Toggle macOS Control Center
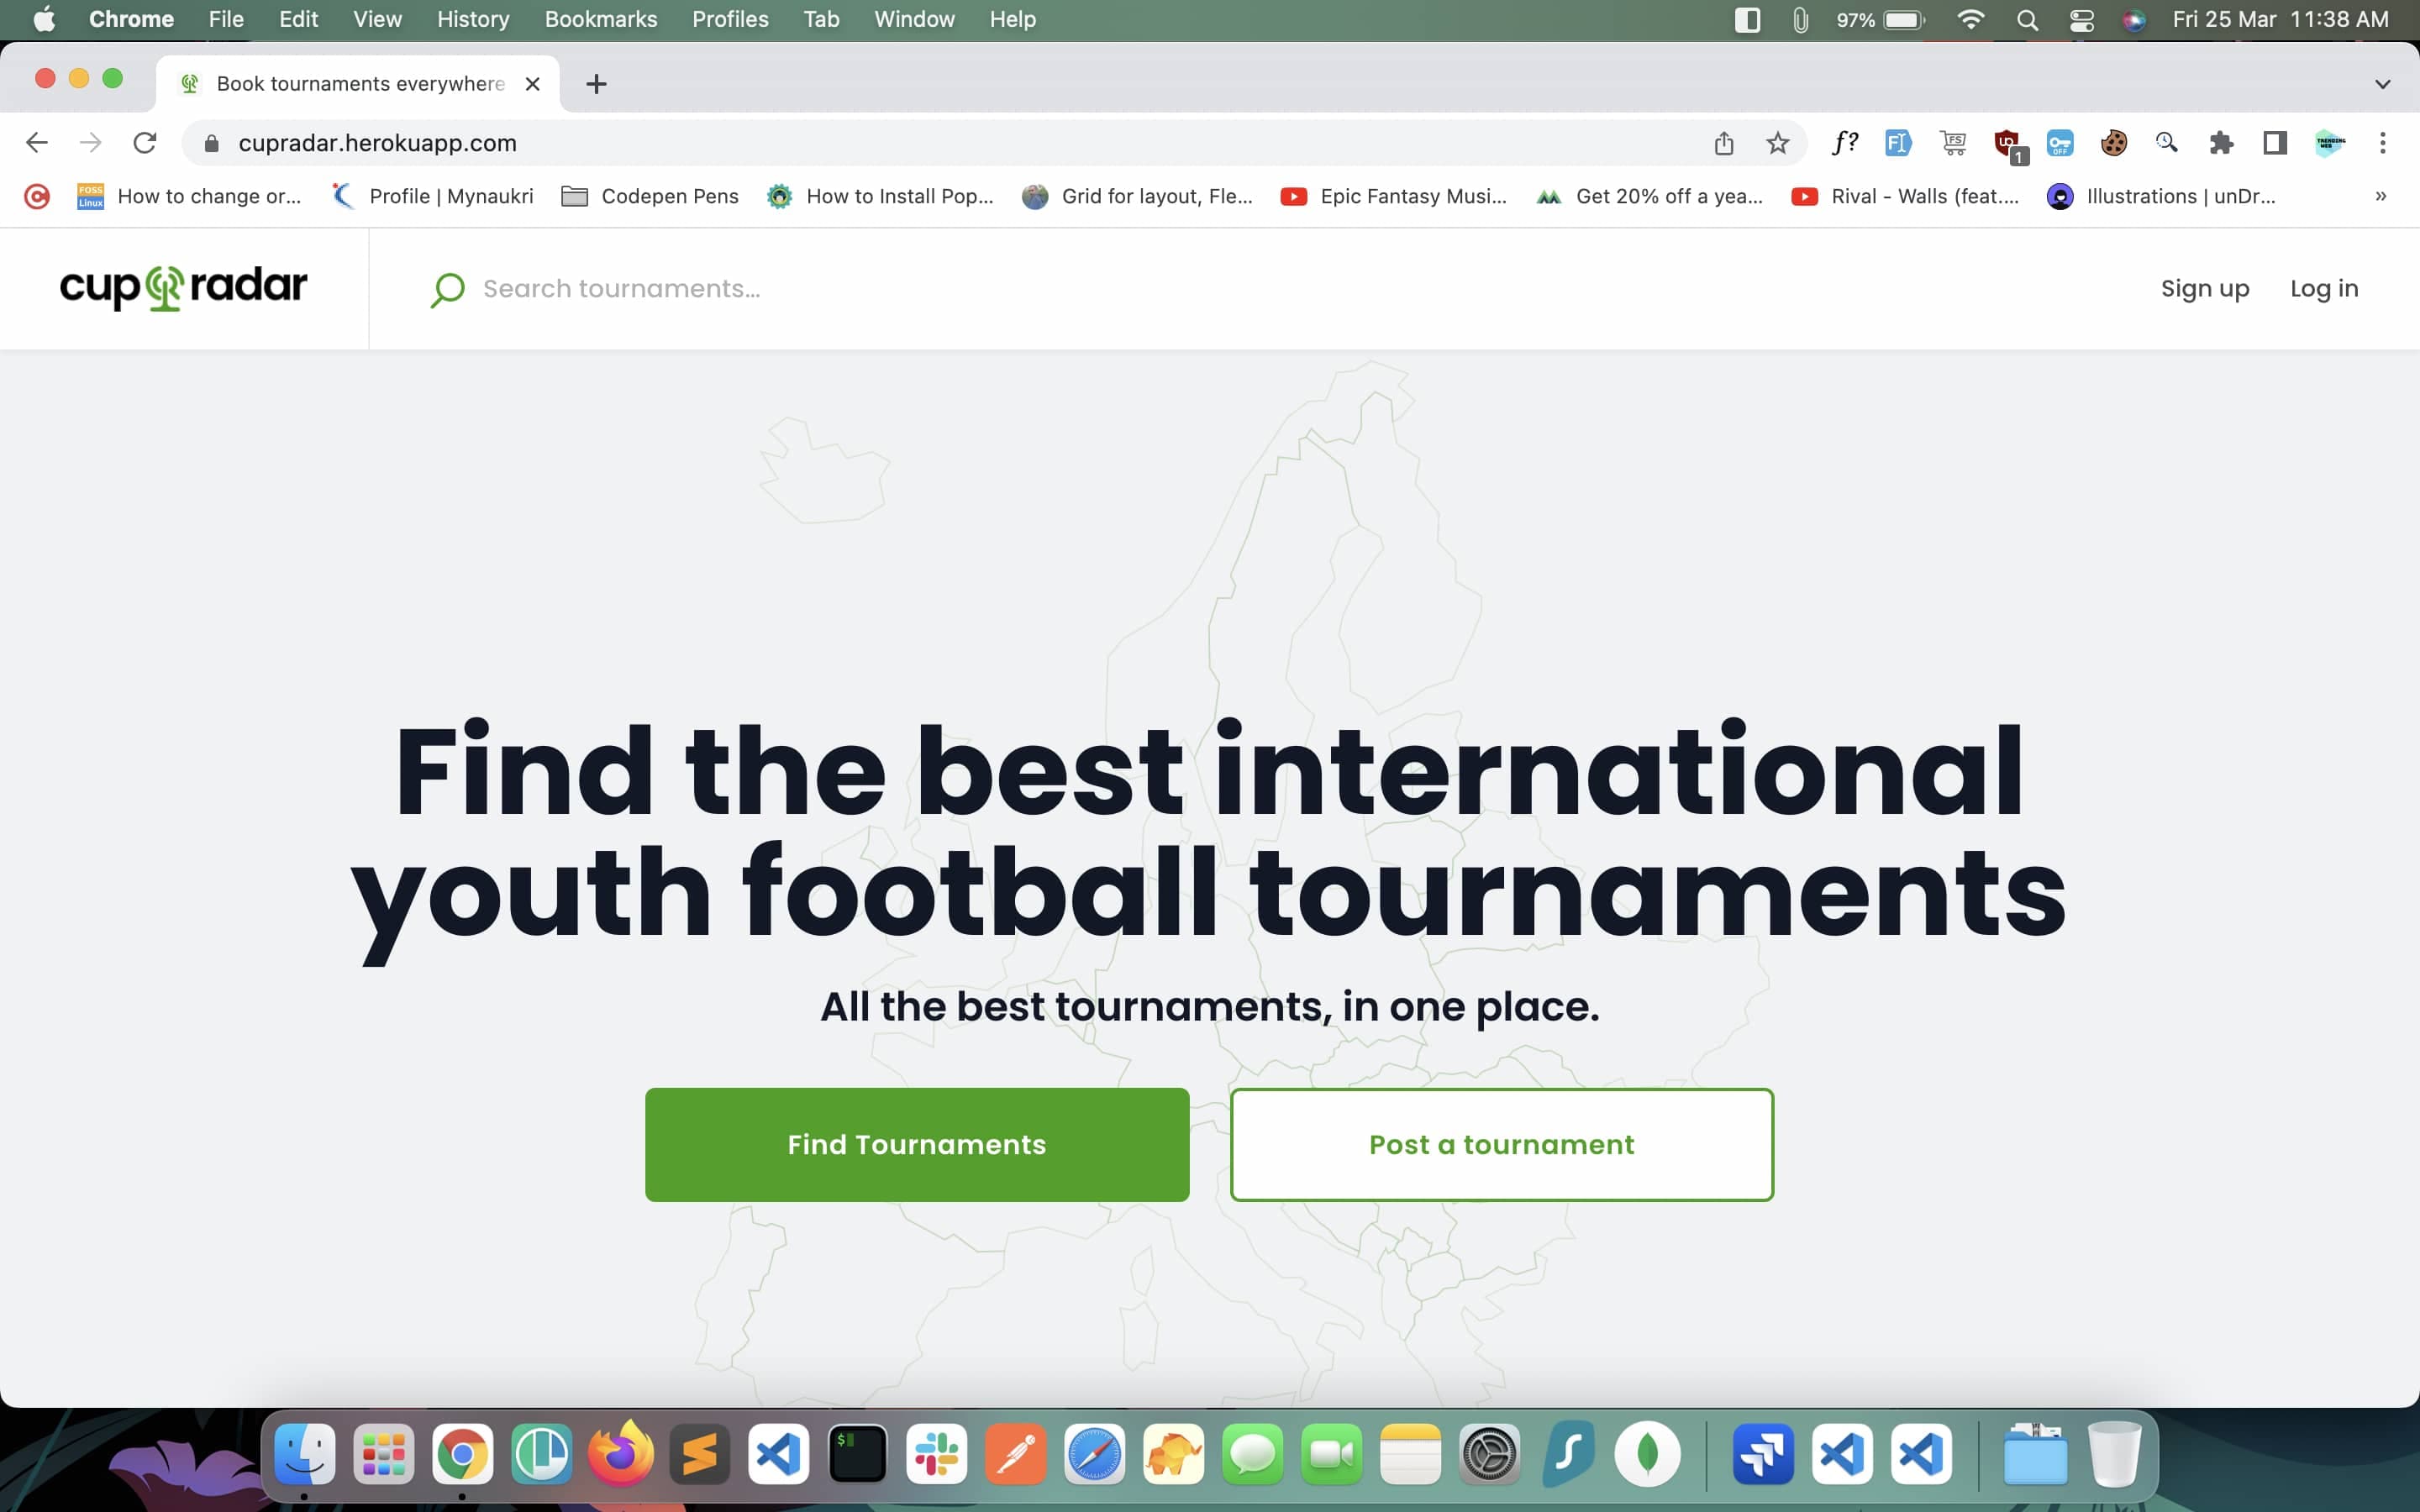 click(x=2082, y=20)
